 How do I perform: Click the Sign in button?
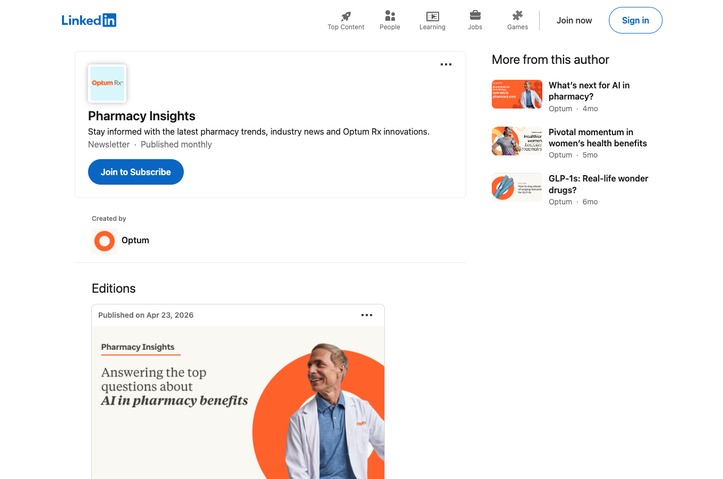(635, 20)
